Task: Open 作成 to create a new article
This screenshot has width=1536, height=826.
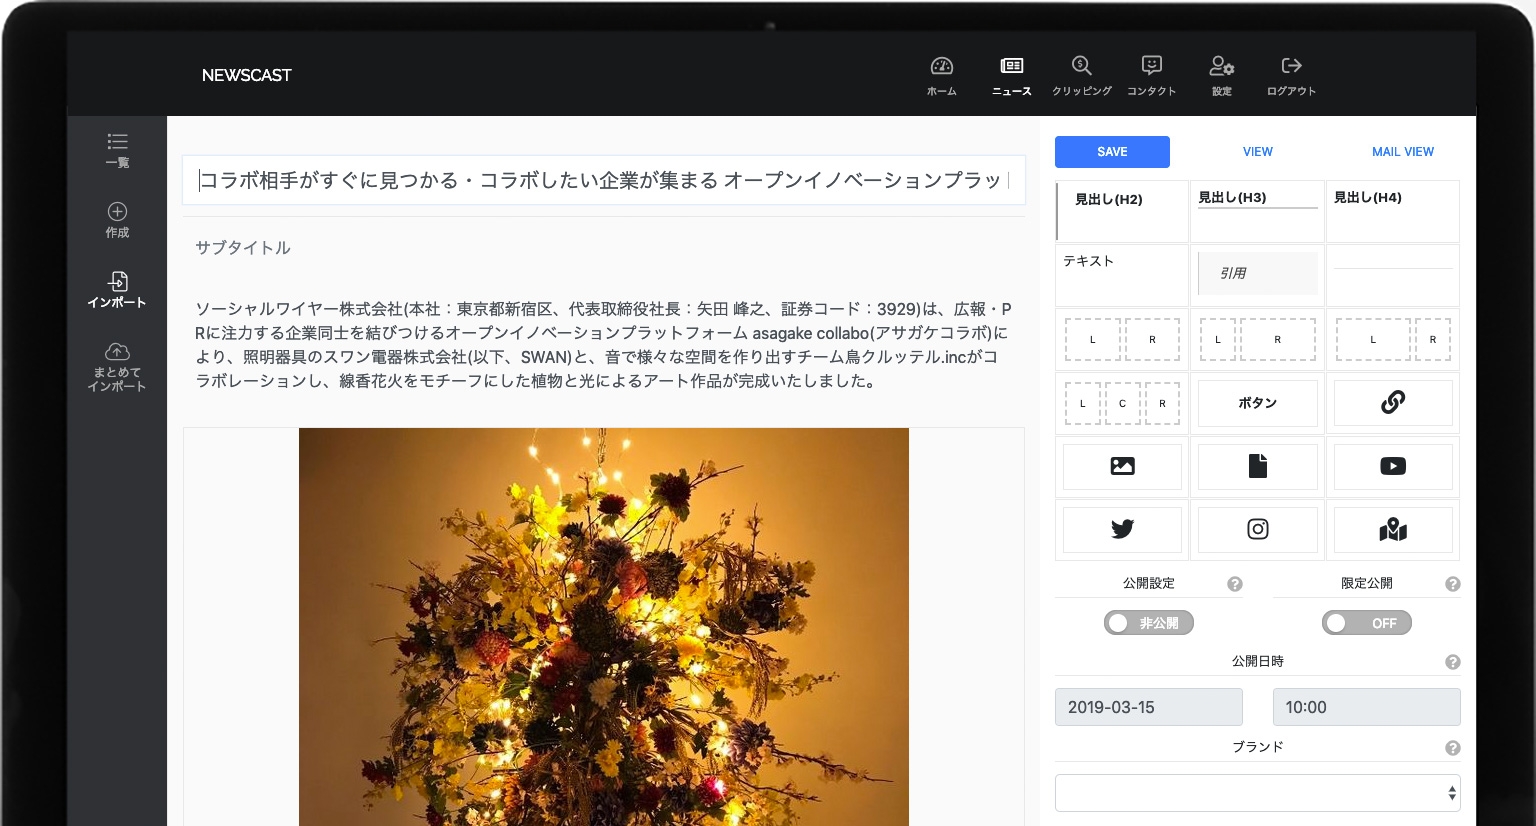Action: [117, 220]
